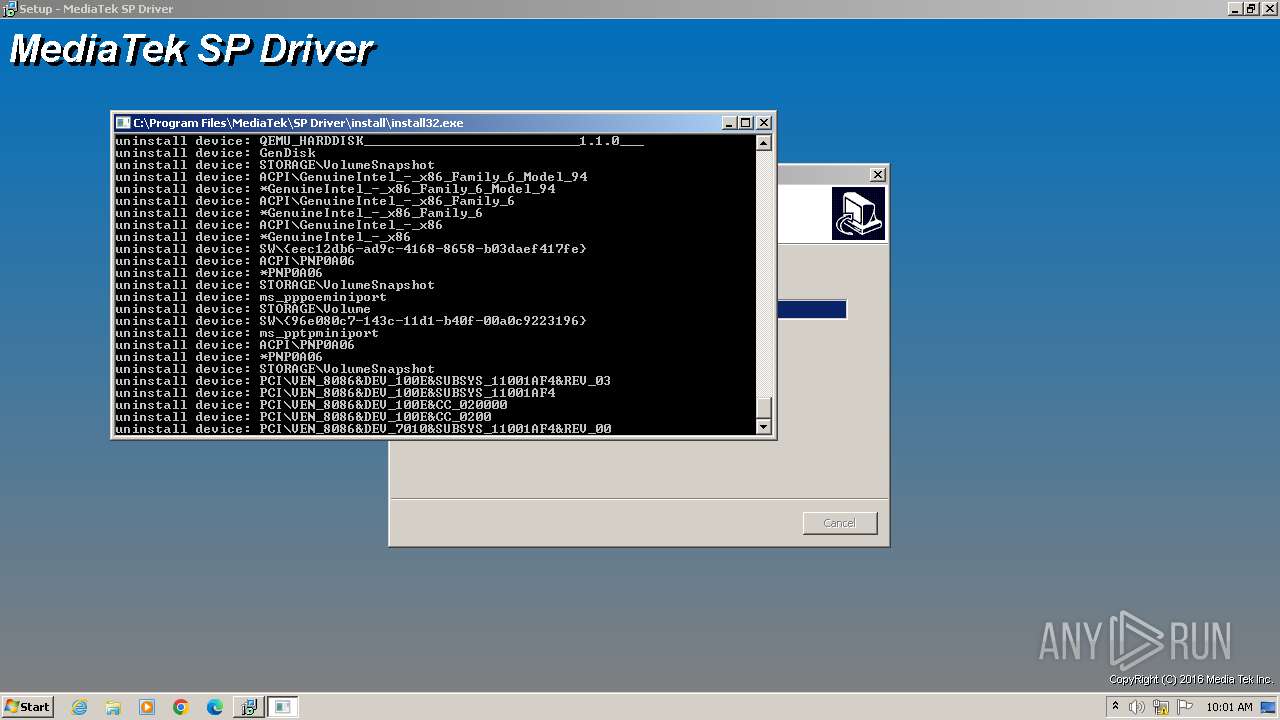Click the installation progress bar
This screenshot has width=1280, height=720.
812,310
